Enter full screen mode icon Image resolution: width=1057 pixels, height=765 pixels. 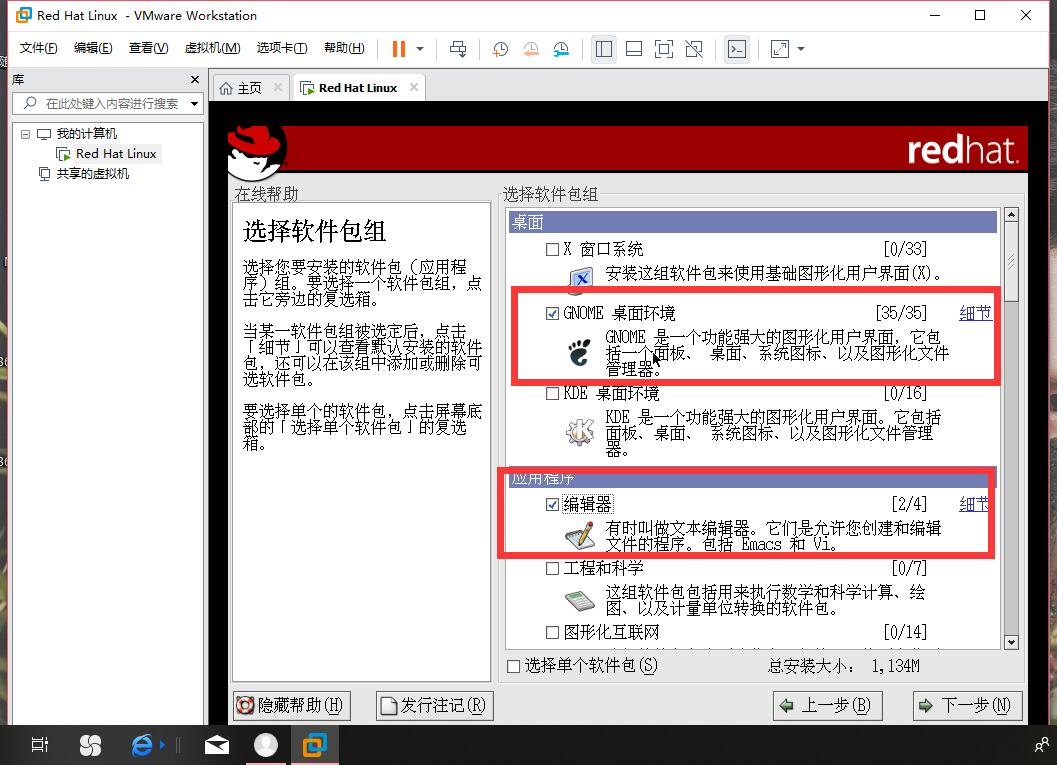(664, 49)
